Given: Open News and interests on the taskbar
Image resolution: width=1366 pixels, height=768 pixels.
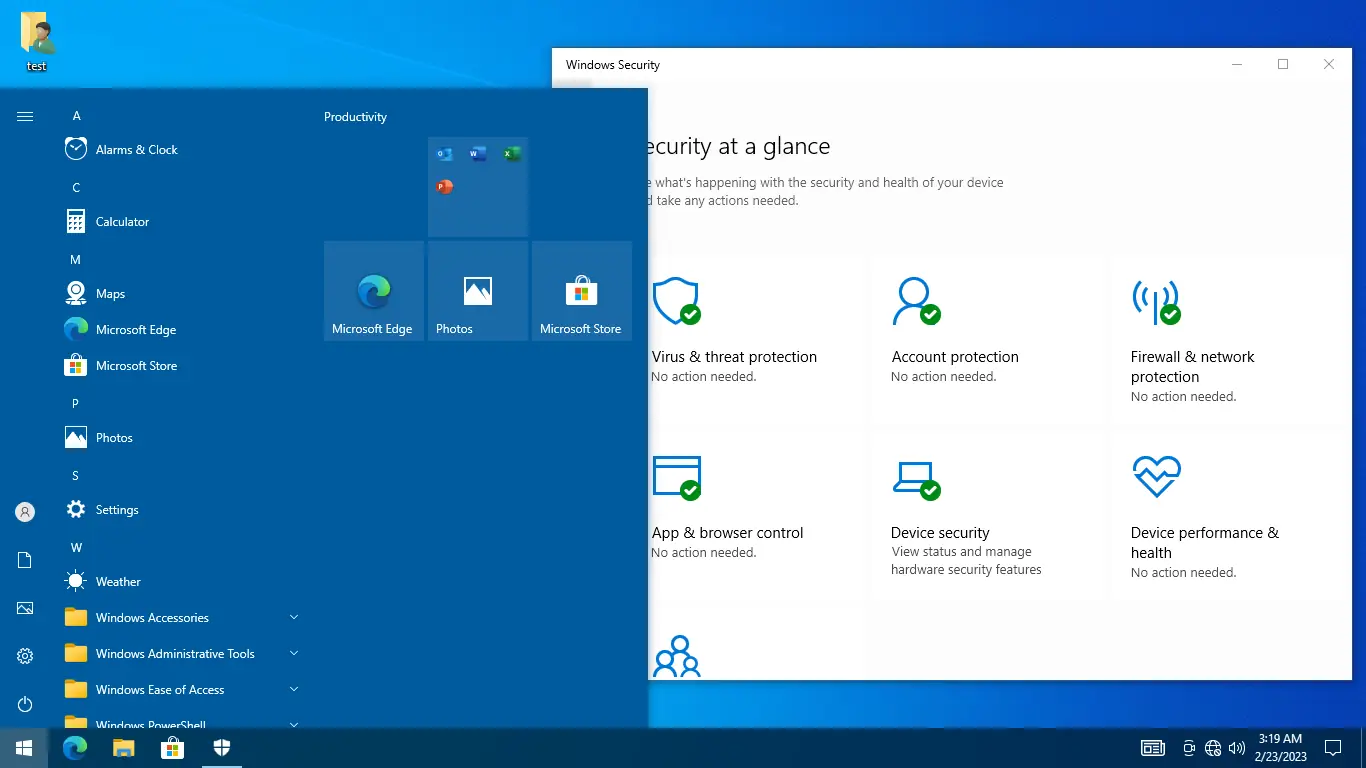Looking at the screenshot, I should tap(1153, 748).
